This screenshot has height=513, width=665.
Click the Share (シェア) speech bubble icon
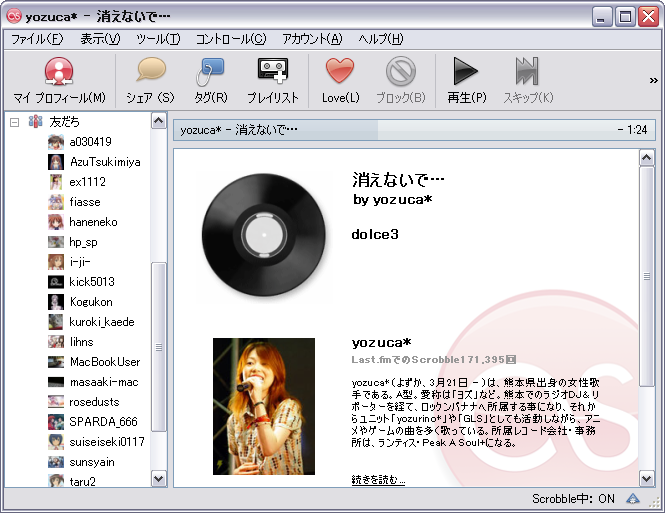pyautogui.click(x=151, y=70)
